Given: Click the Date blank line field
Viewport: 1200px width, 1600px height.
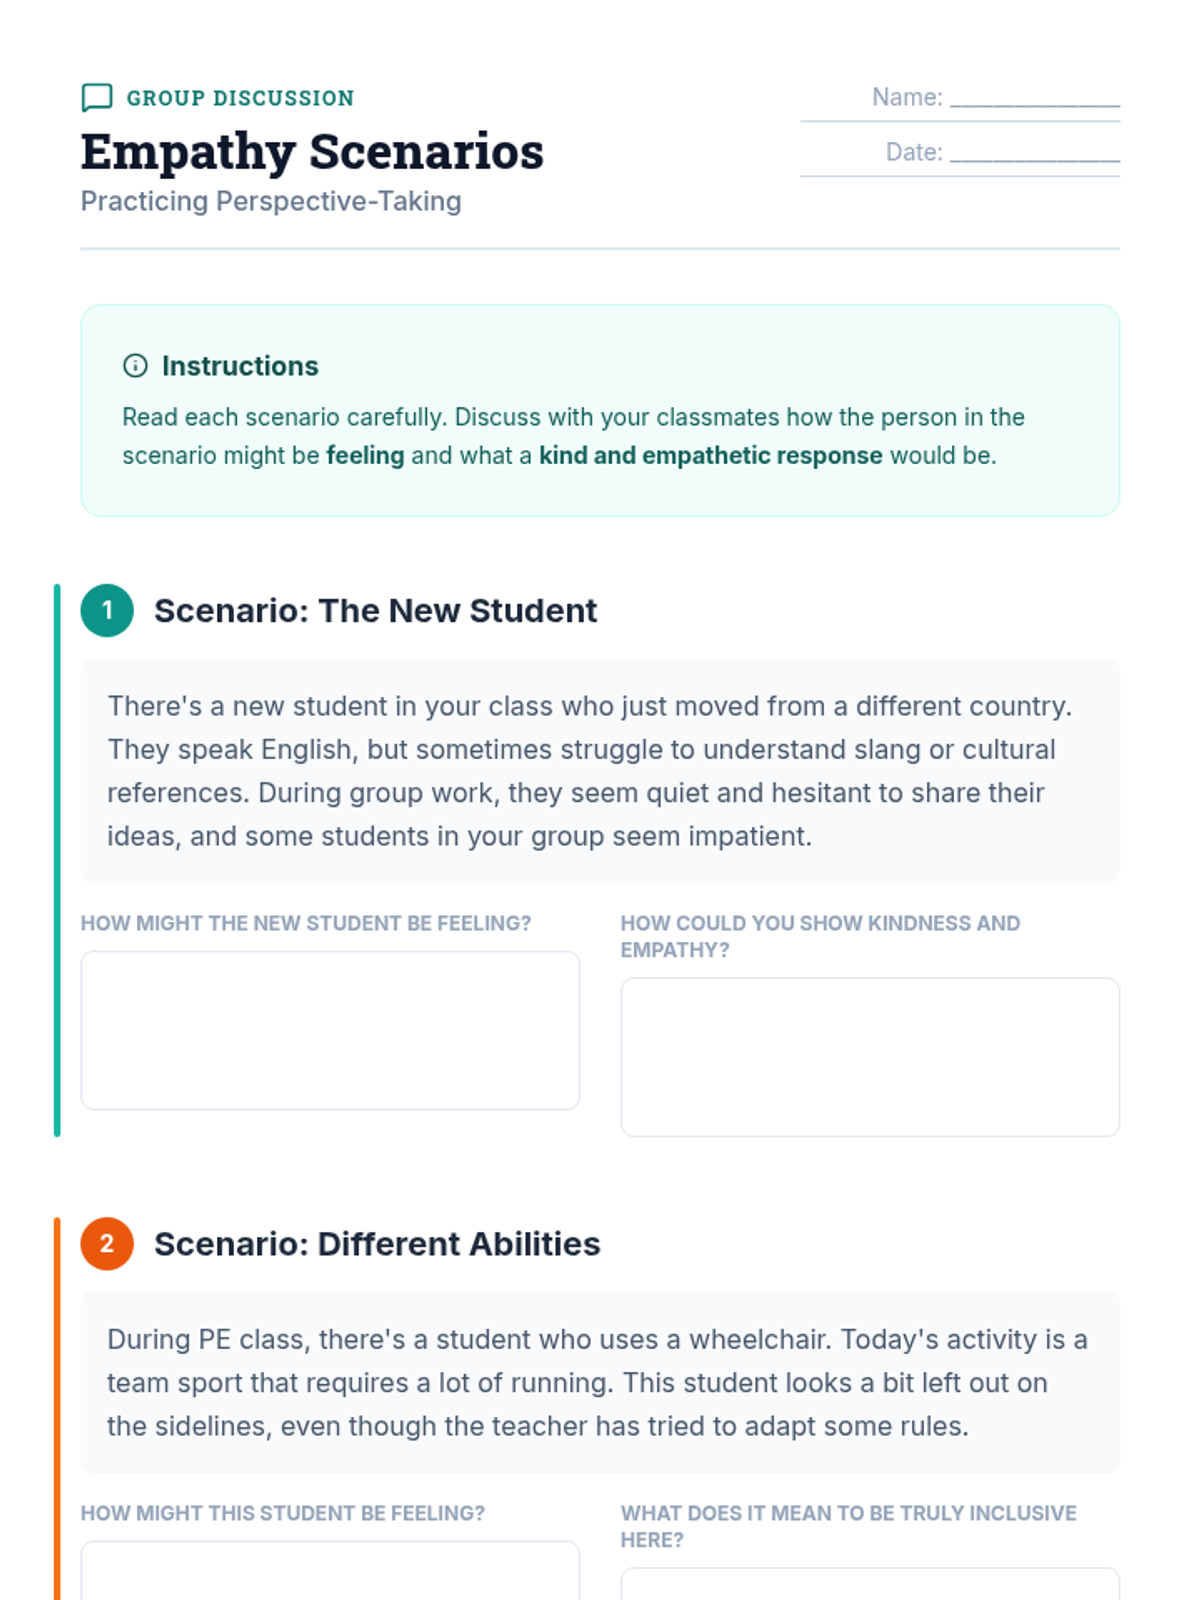Looking at the screenshot, I should [x=1034, y=153].
